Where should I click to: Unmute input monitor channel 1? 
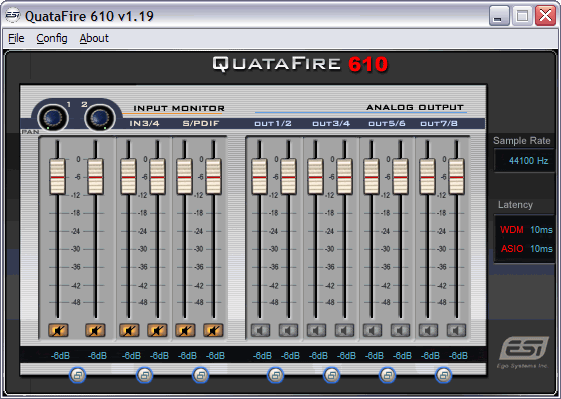[x=58, y=330]
